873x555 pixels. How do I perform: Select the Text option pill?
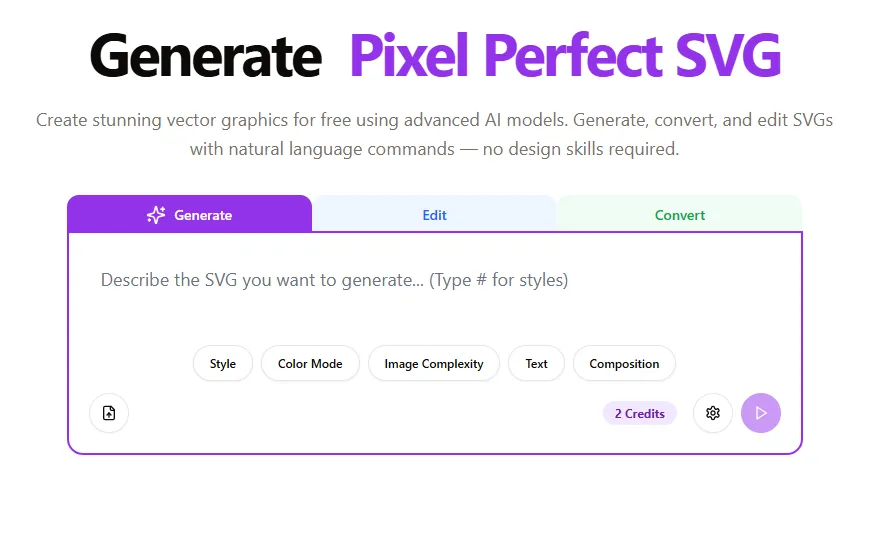pos(537,364)
